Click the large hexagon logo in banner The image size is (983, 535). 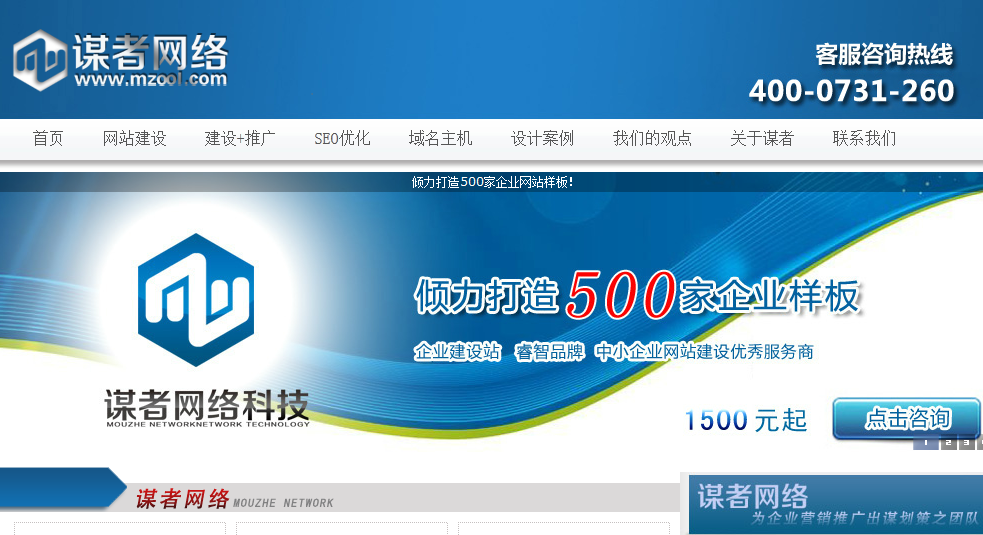click(196, 302)
